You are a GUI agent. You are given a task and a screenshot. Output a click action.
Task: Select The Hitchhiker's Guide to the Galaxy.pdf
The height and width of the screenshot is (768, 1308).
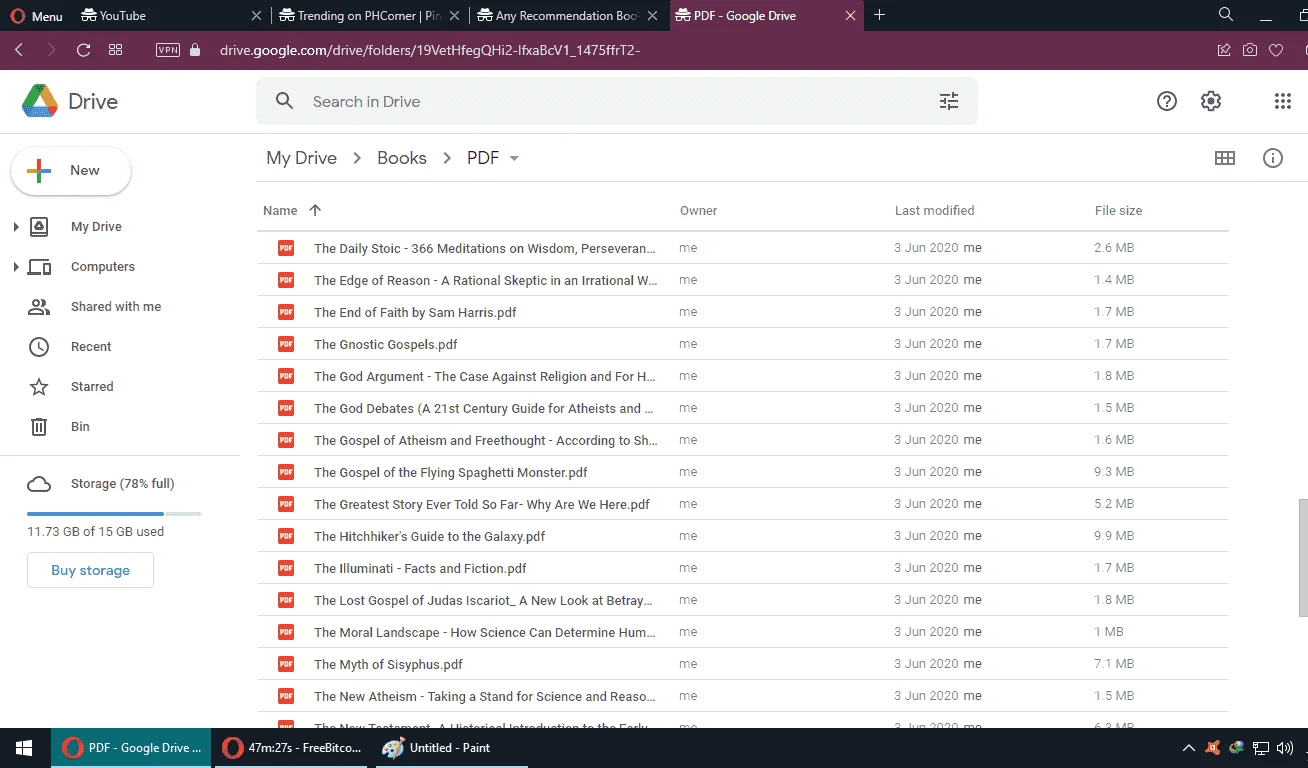click(742, 536)
